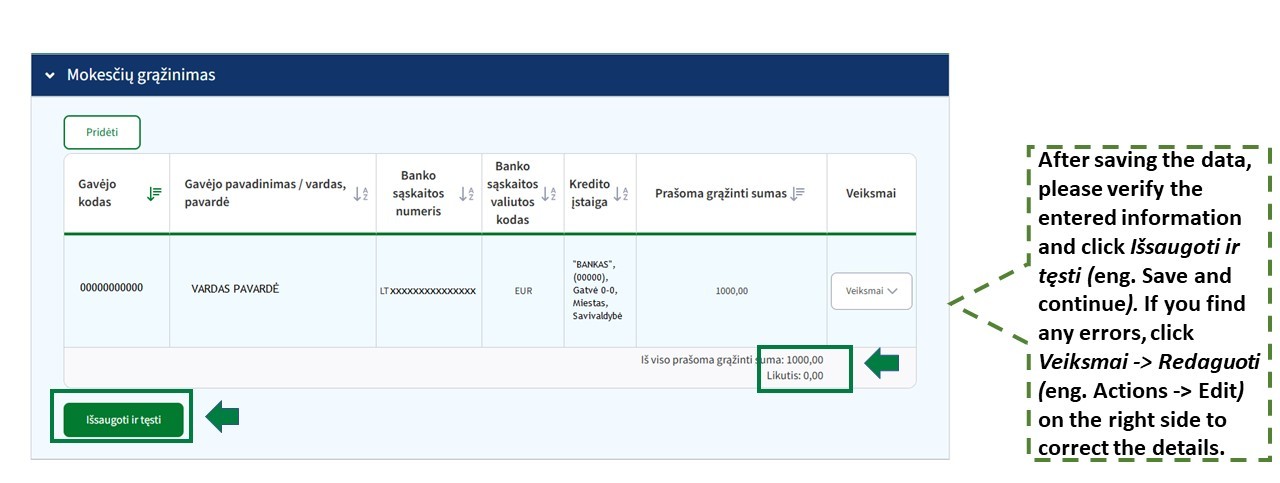The image size is (1280, 483).
Task: Click green arrow beside the Likutis total
Action: click(882, 364)
